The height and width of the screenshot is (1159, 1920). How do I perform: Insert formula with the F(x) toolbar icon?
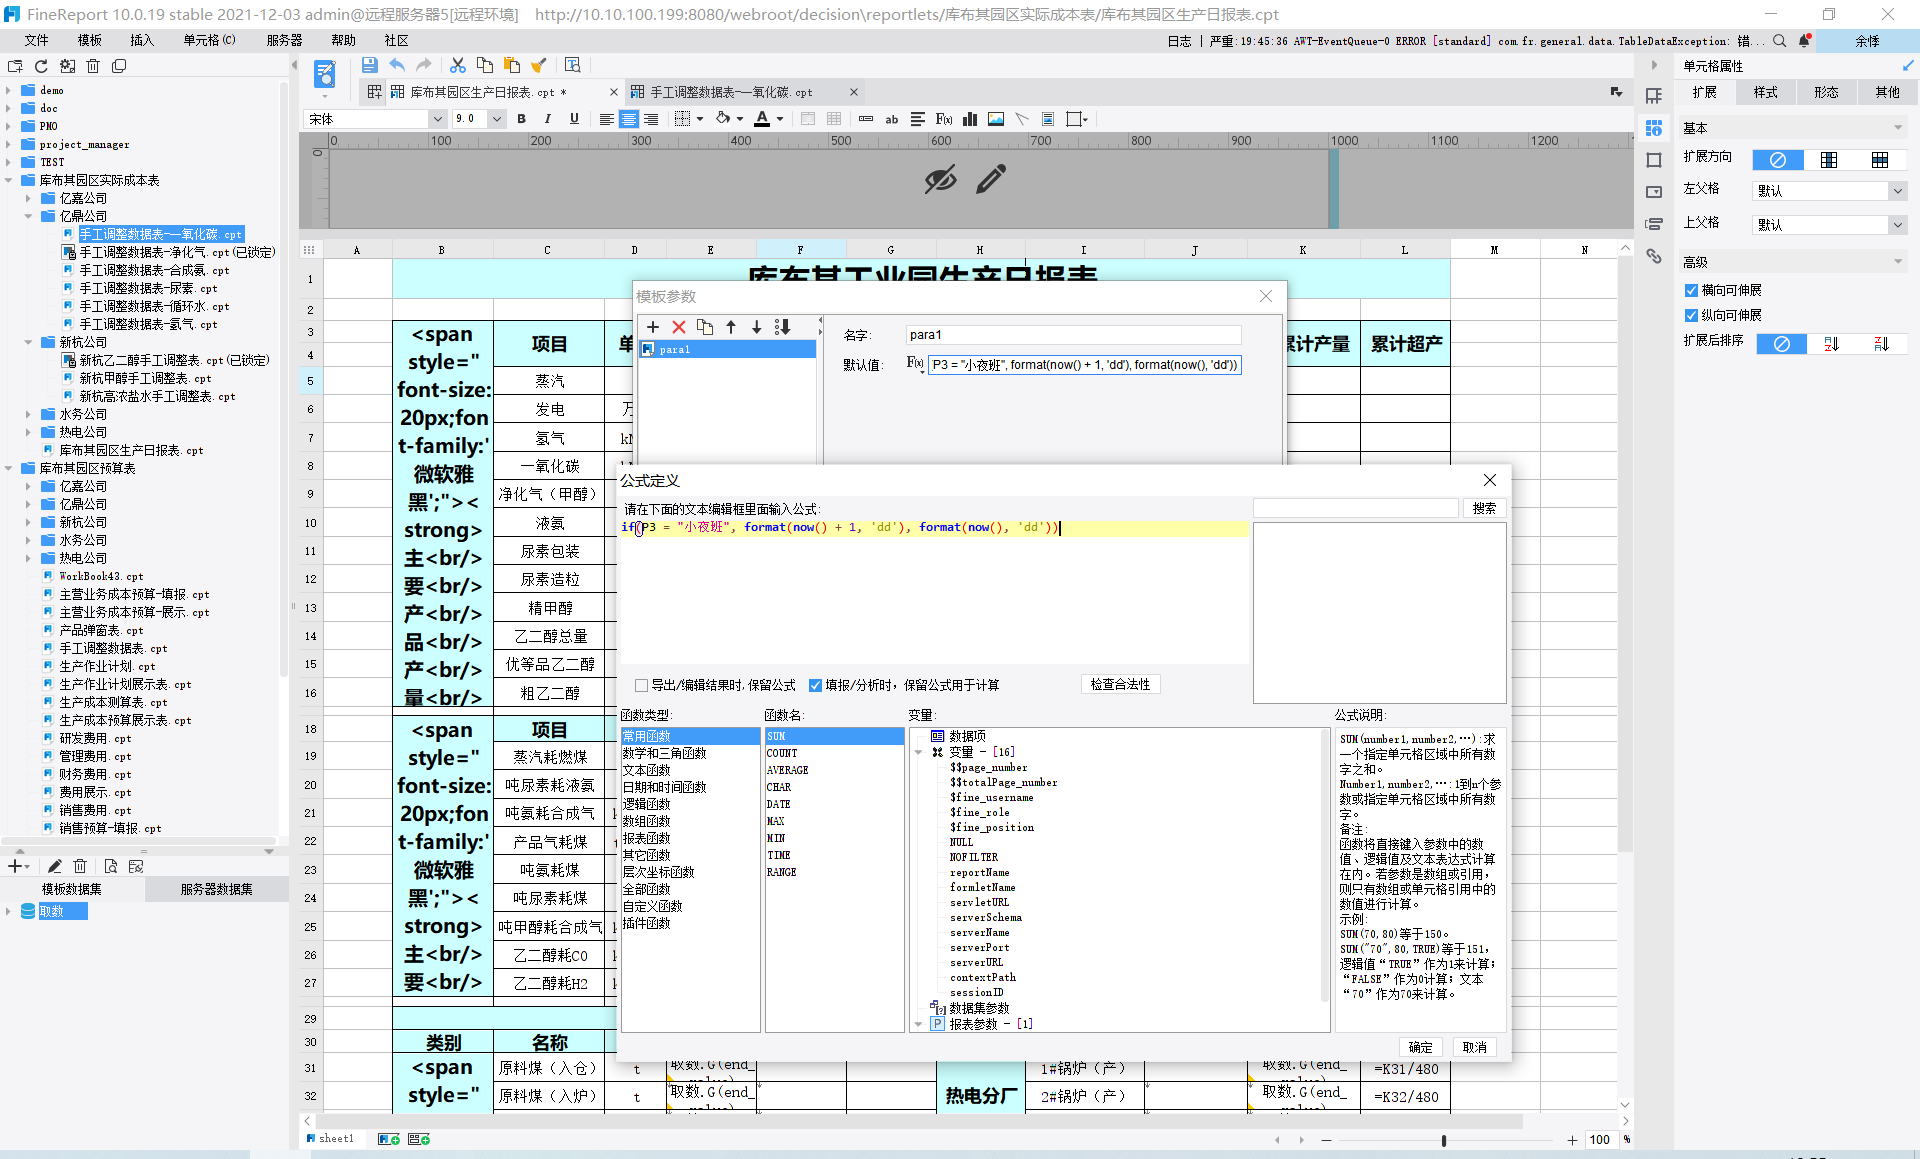944,119
